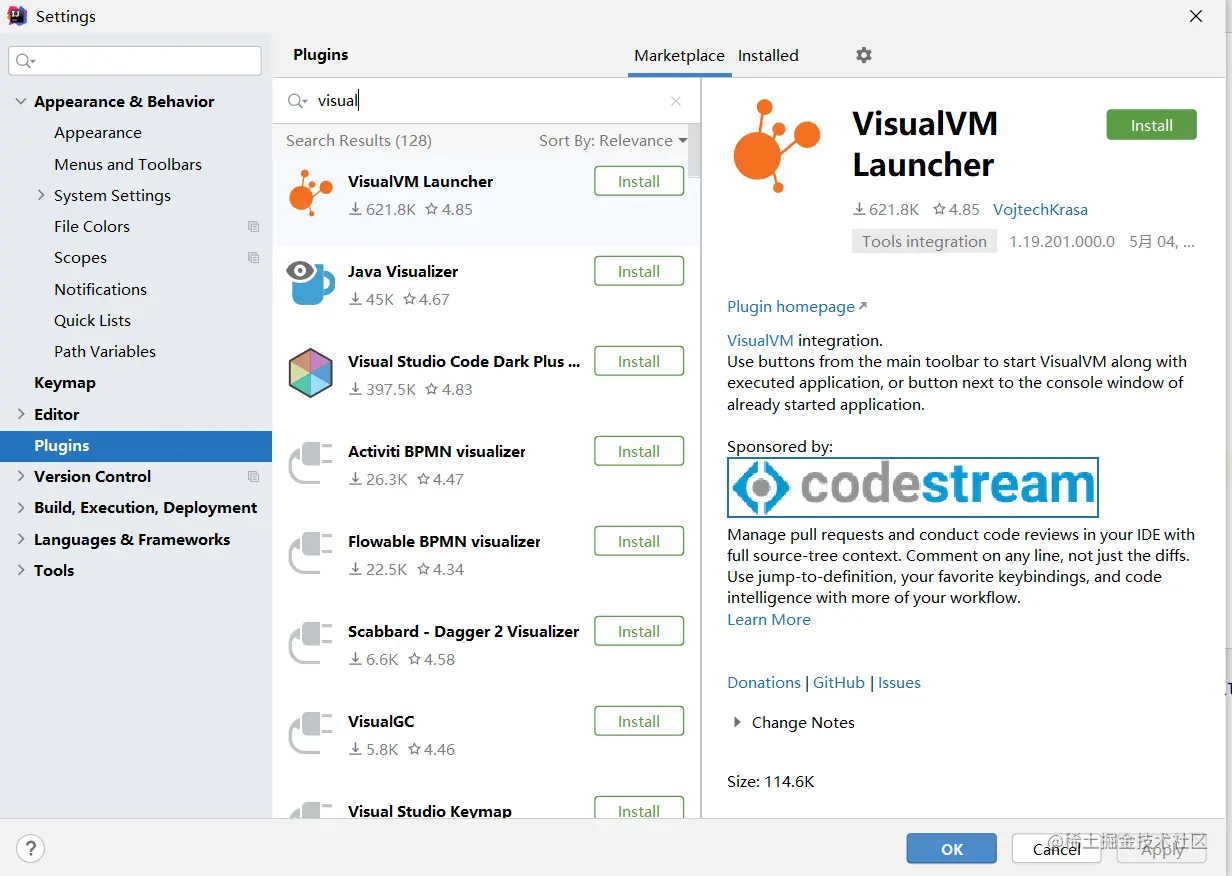Click the File Colors project-level icon

[x=253, y=227]
